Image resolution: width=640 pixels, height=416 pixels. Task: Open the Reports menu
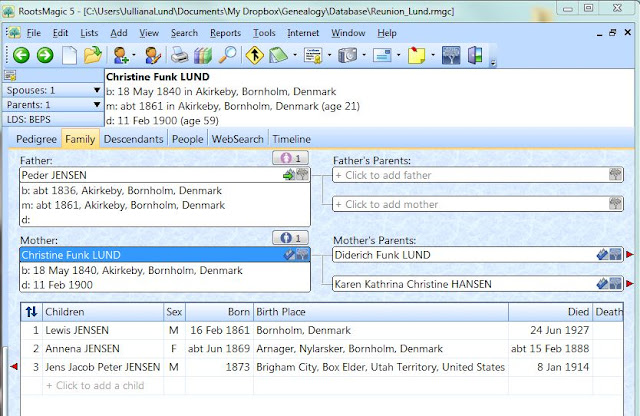[x=225, y=33]
